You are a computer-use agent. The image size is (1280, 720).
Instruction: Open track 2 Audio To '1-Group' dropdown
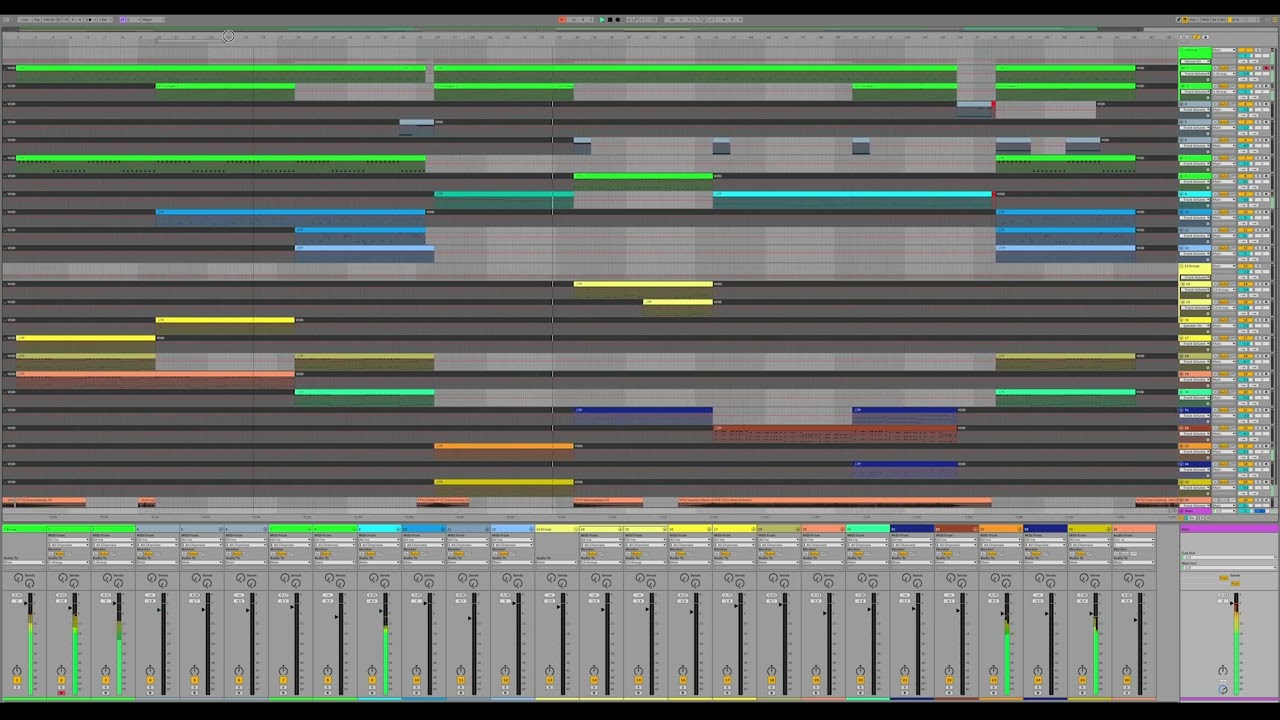pyautogui.click(x=69, y=562)
